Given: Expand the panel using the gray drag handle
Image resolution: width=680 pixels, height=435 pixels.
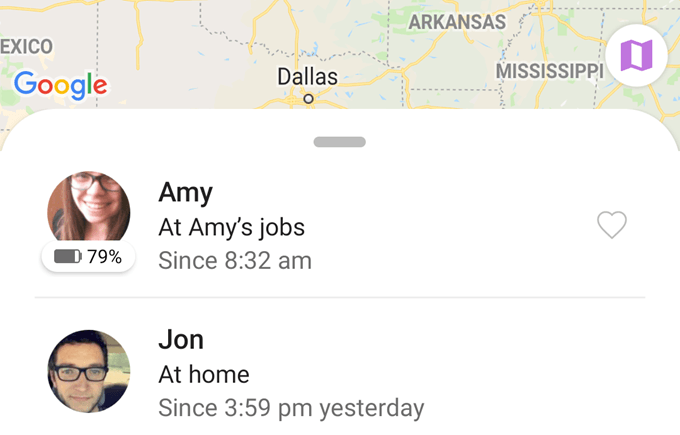Looking at the screenshot, I should click(339, 142).
